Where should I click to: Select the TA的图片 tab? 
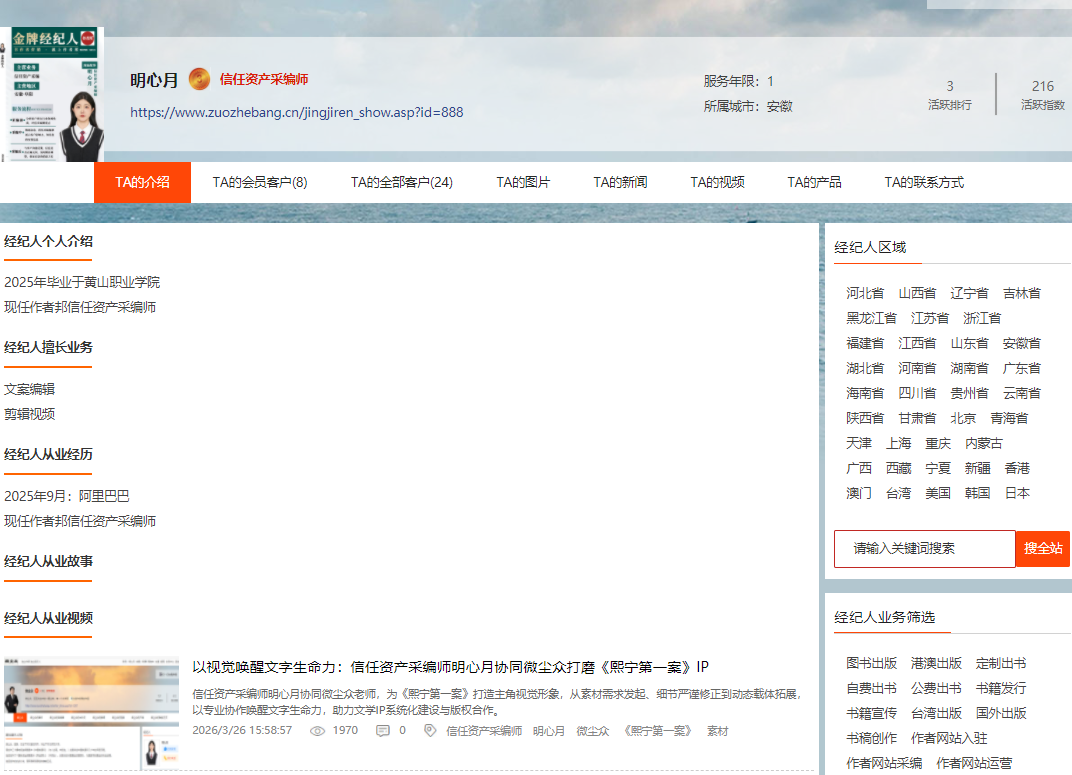523,182
